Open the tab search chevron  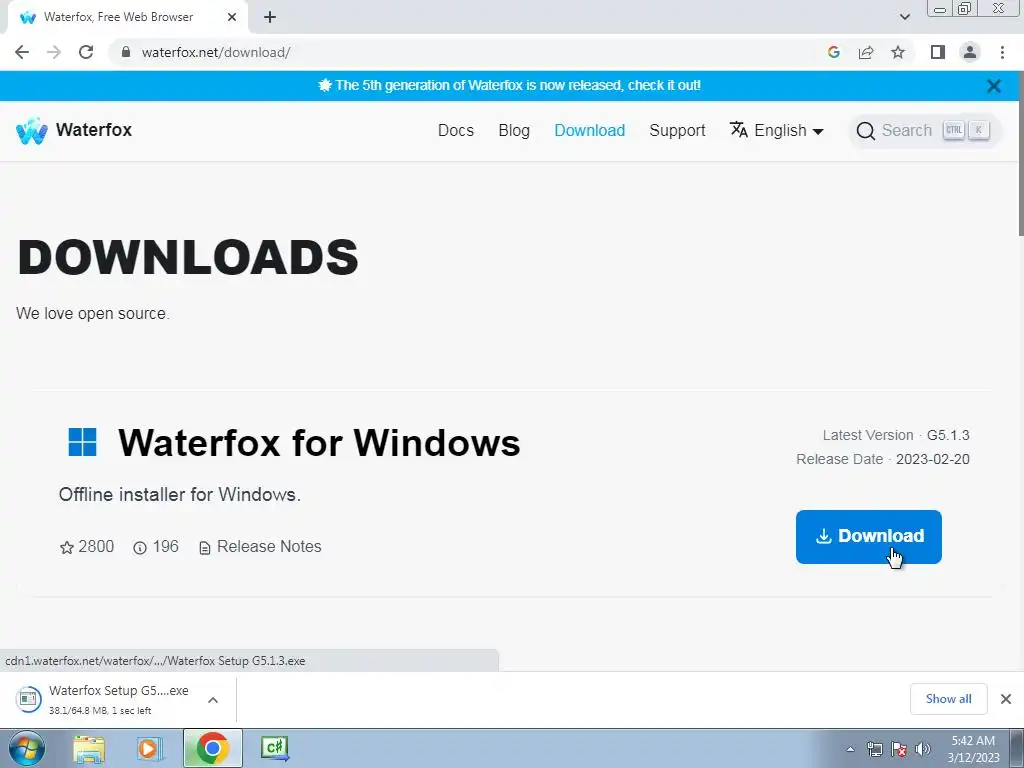(904, 17)
